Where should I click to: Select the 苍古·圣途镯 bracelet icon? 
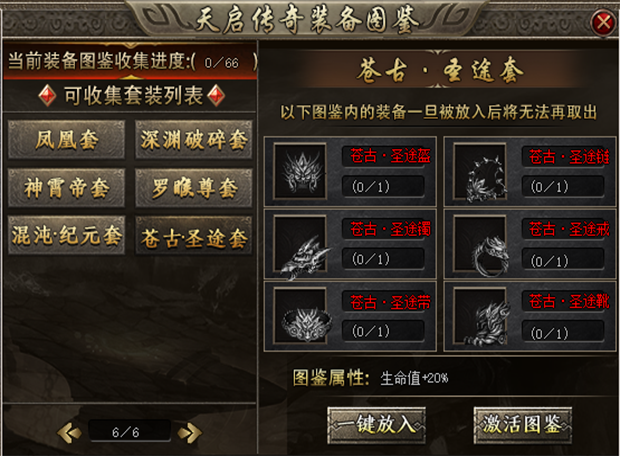click(x=300, y=244)
